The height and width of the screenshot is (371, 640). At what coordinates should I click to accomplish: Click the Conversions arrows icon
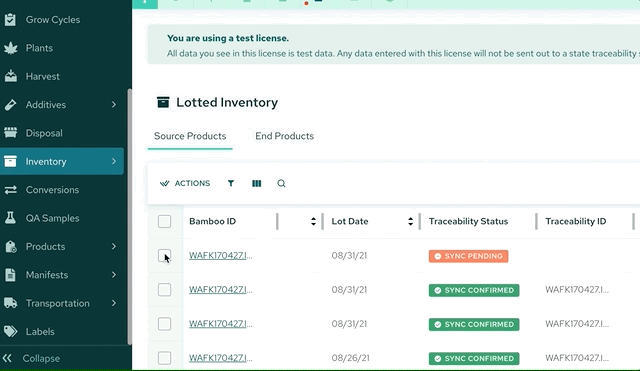(x=11, y=190)
